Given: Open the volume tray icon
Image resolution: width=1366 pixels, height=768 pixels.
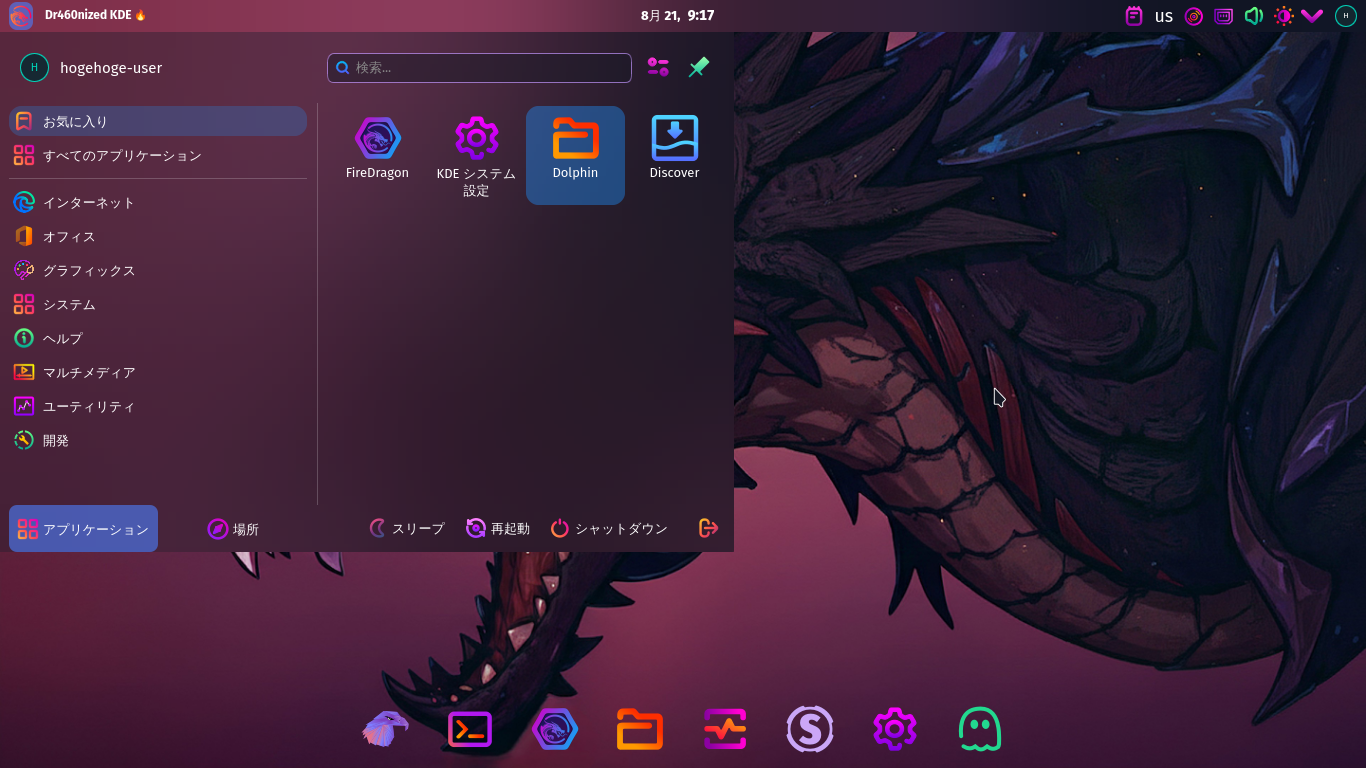Looking at the screenshot, I should pos(1253,16).
